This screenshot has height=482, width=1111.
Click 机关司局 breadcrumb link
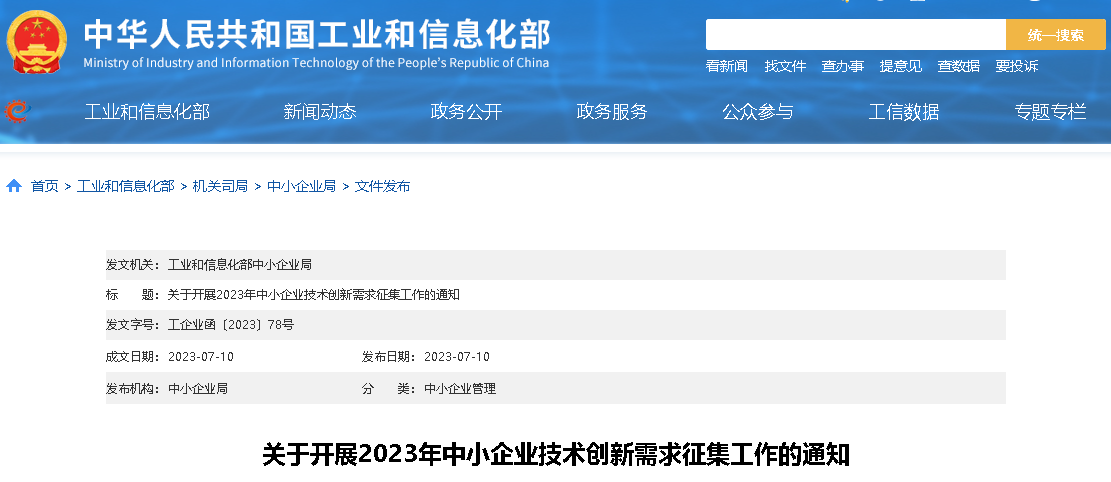click(220, 186)
